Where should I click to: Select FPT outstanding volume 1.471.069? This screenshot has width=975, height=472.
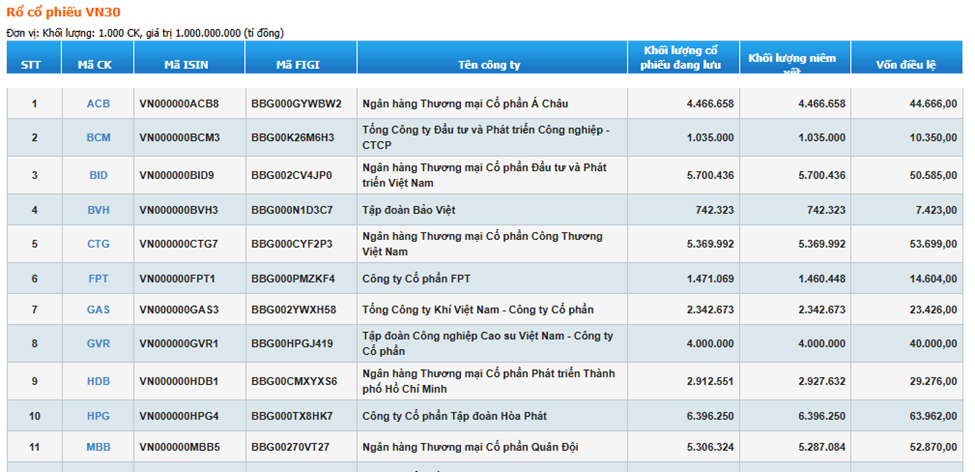point(710,279)
